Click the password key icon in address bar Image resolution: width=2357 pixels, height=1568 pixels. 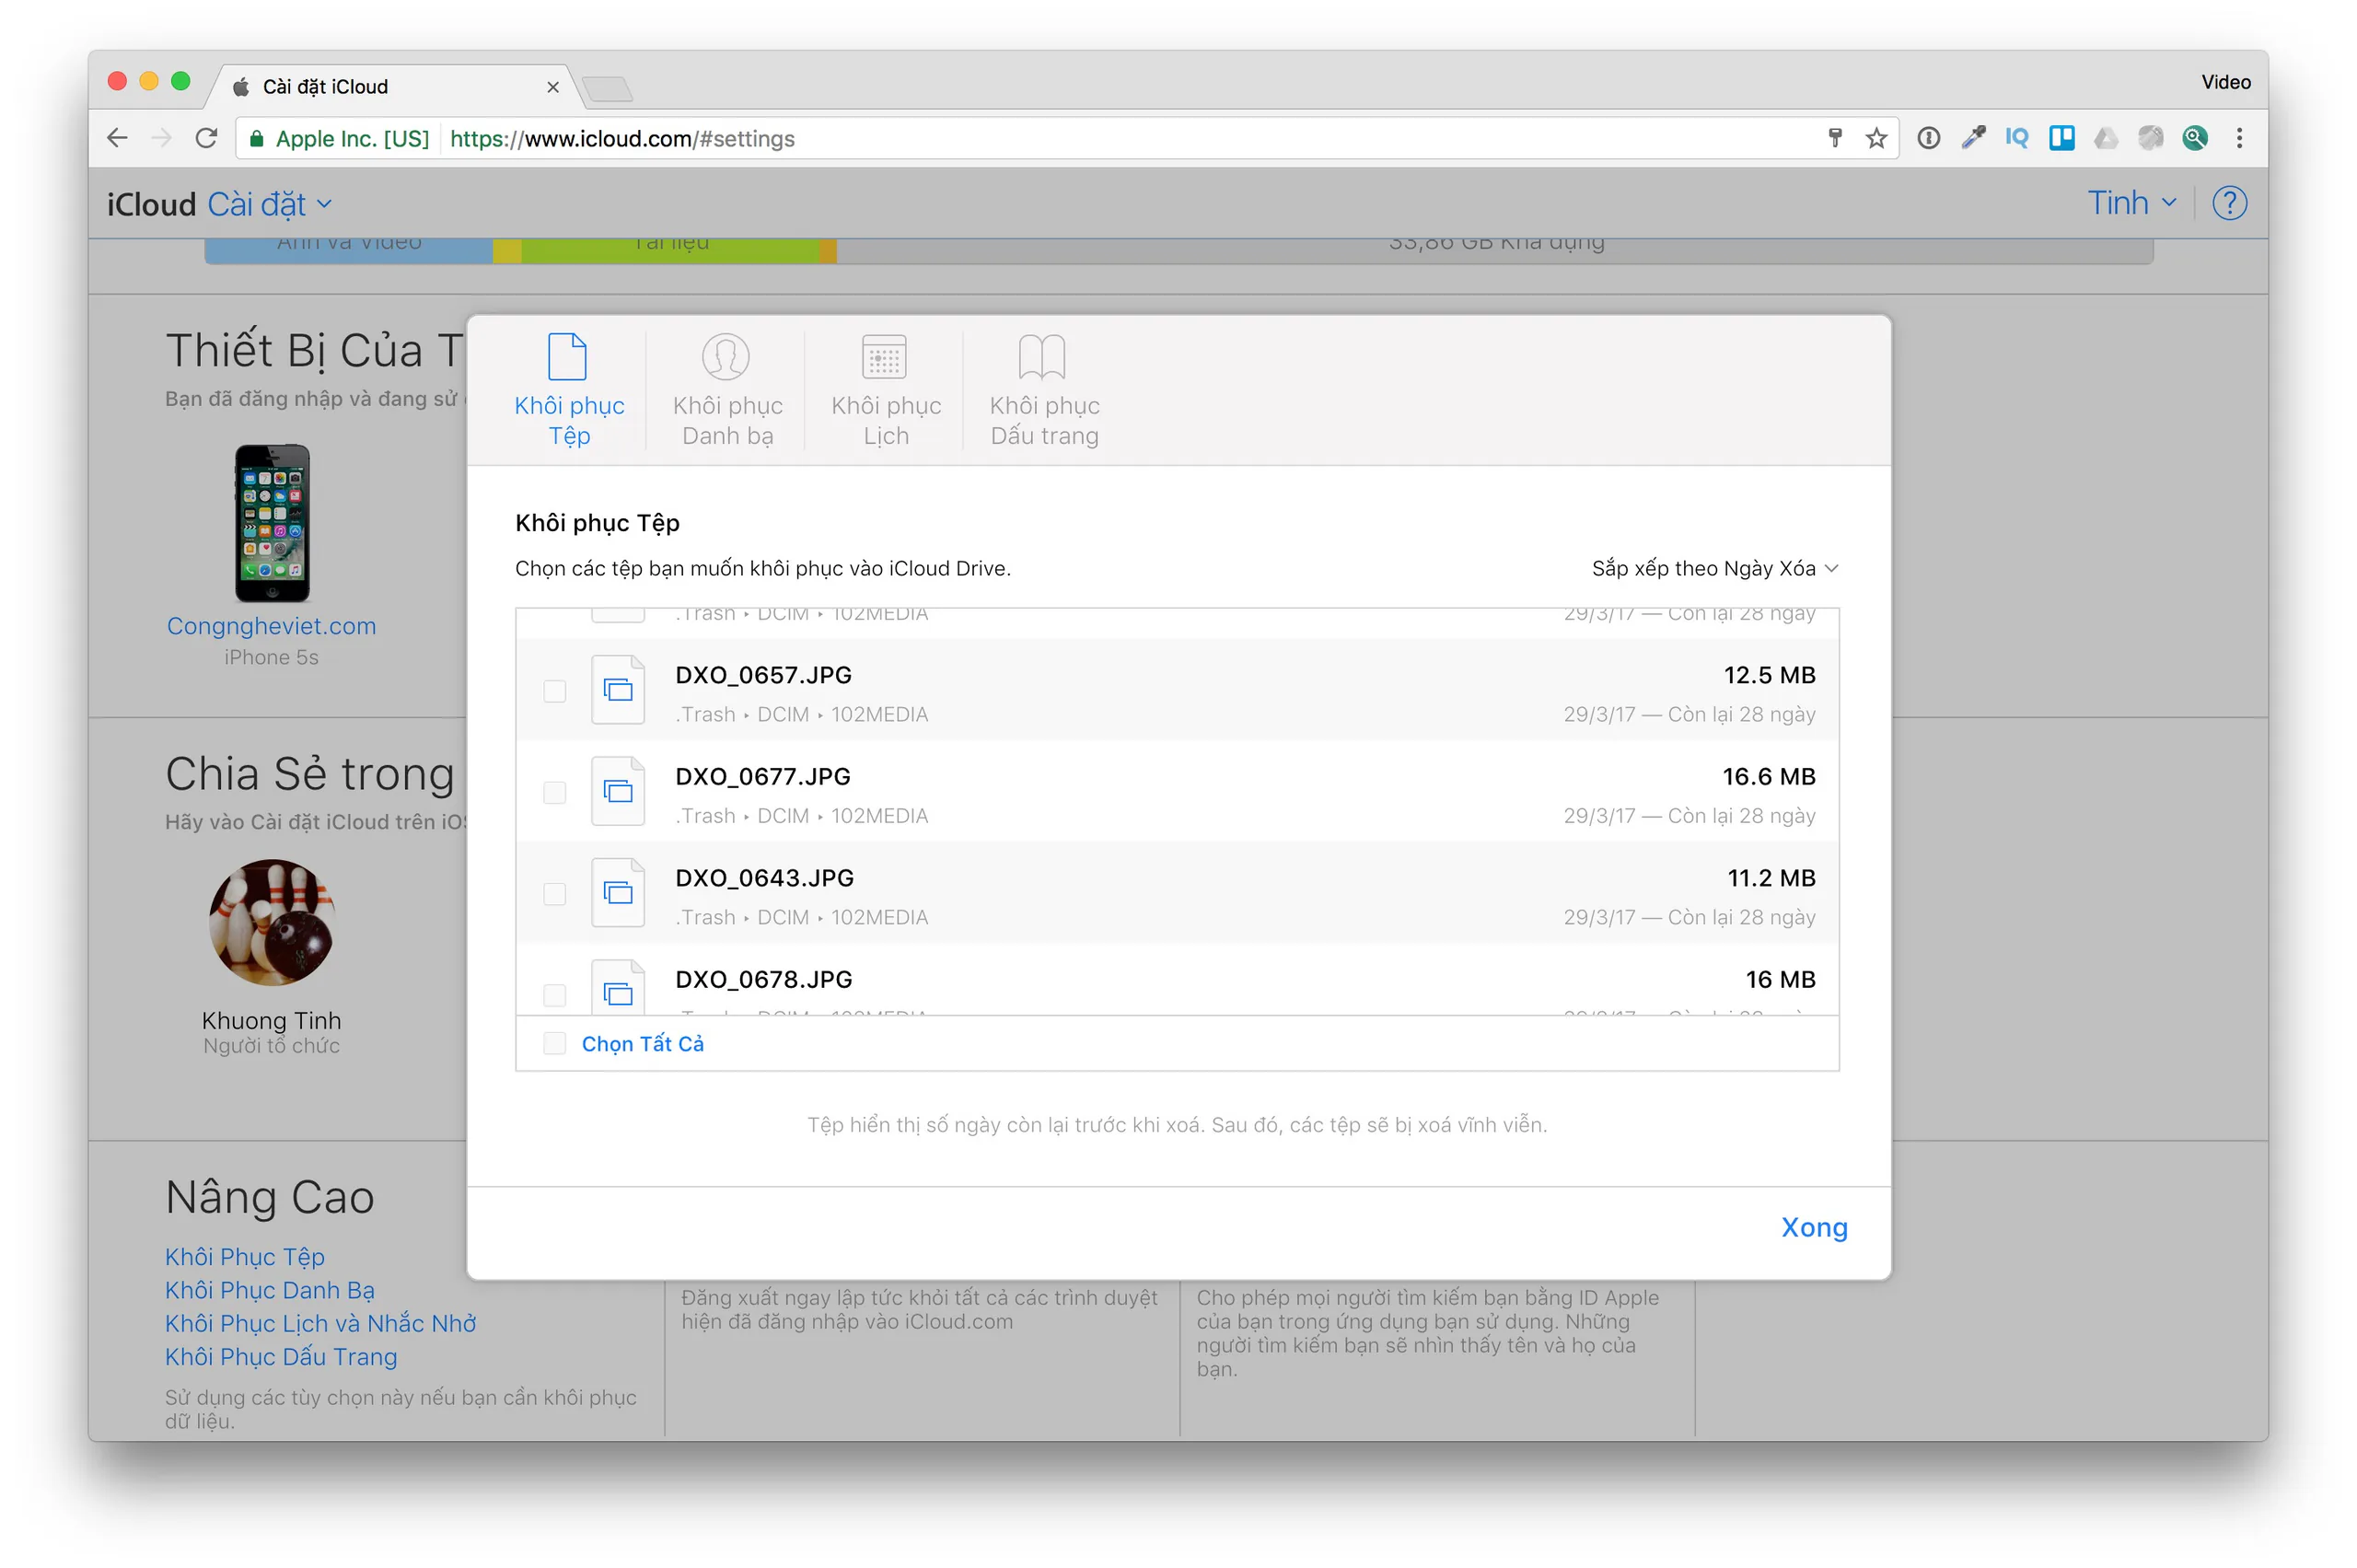click(1834, 138)
